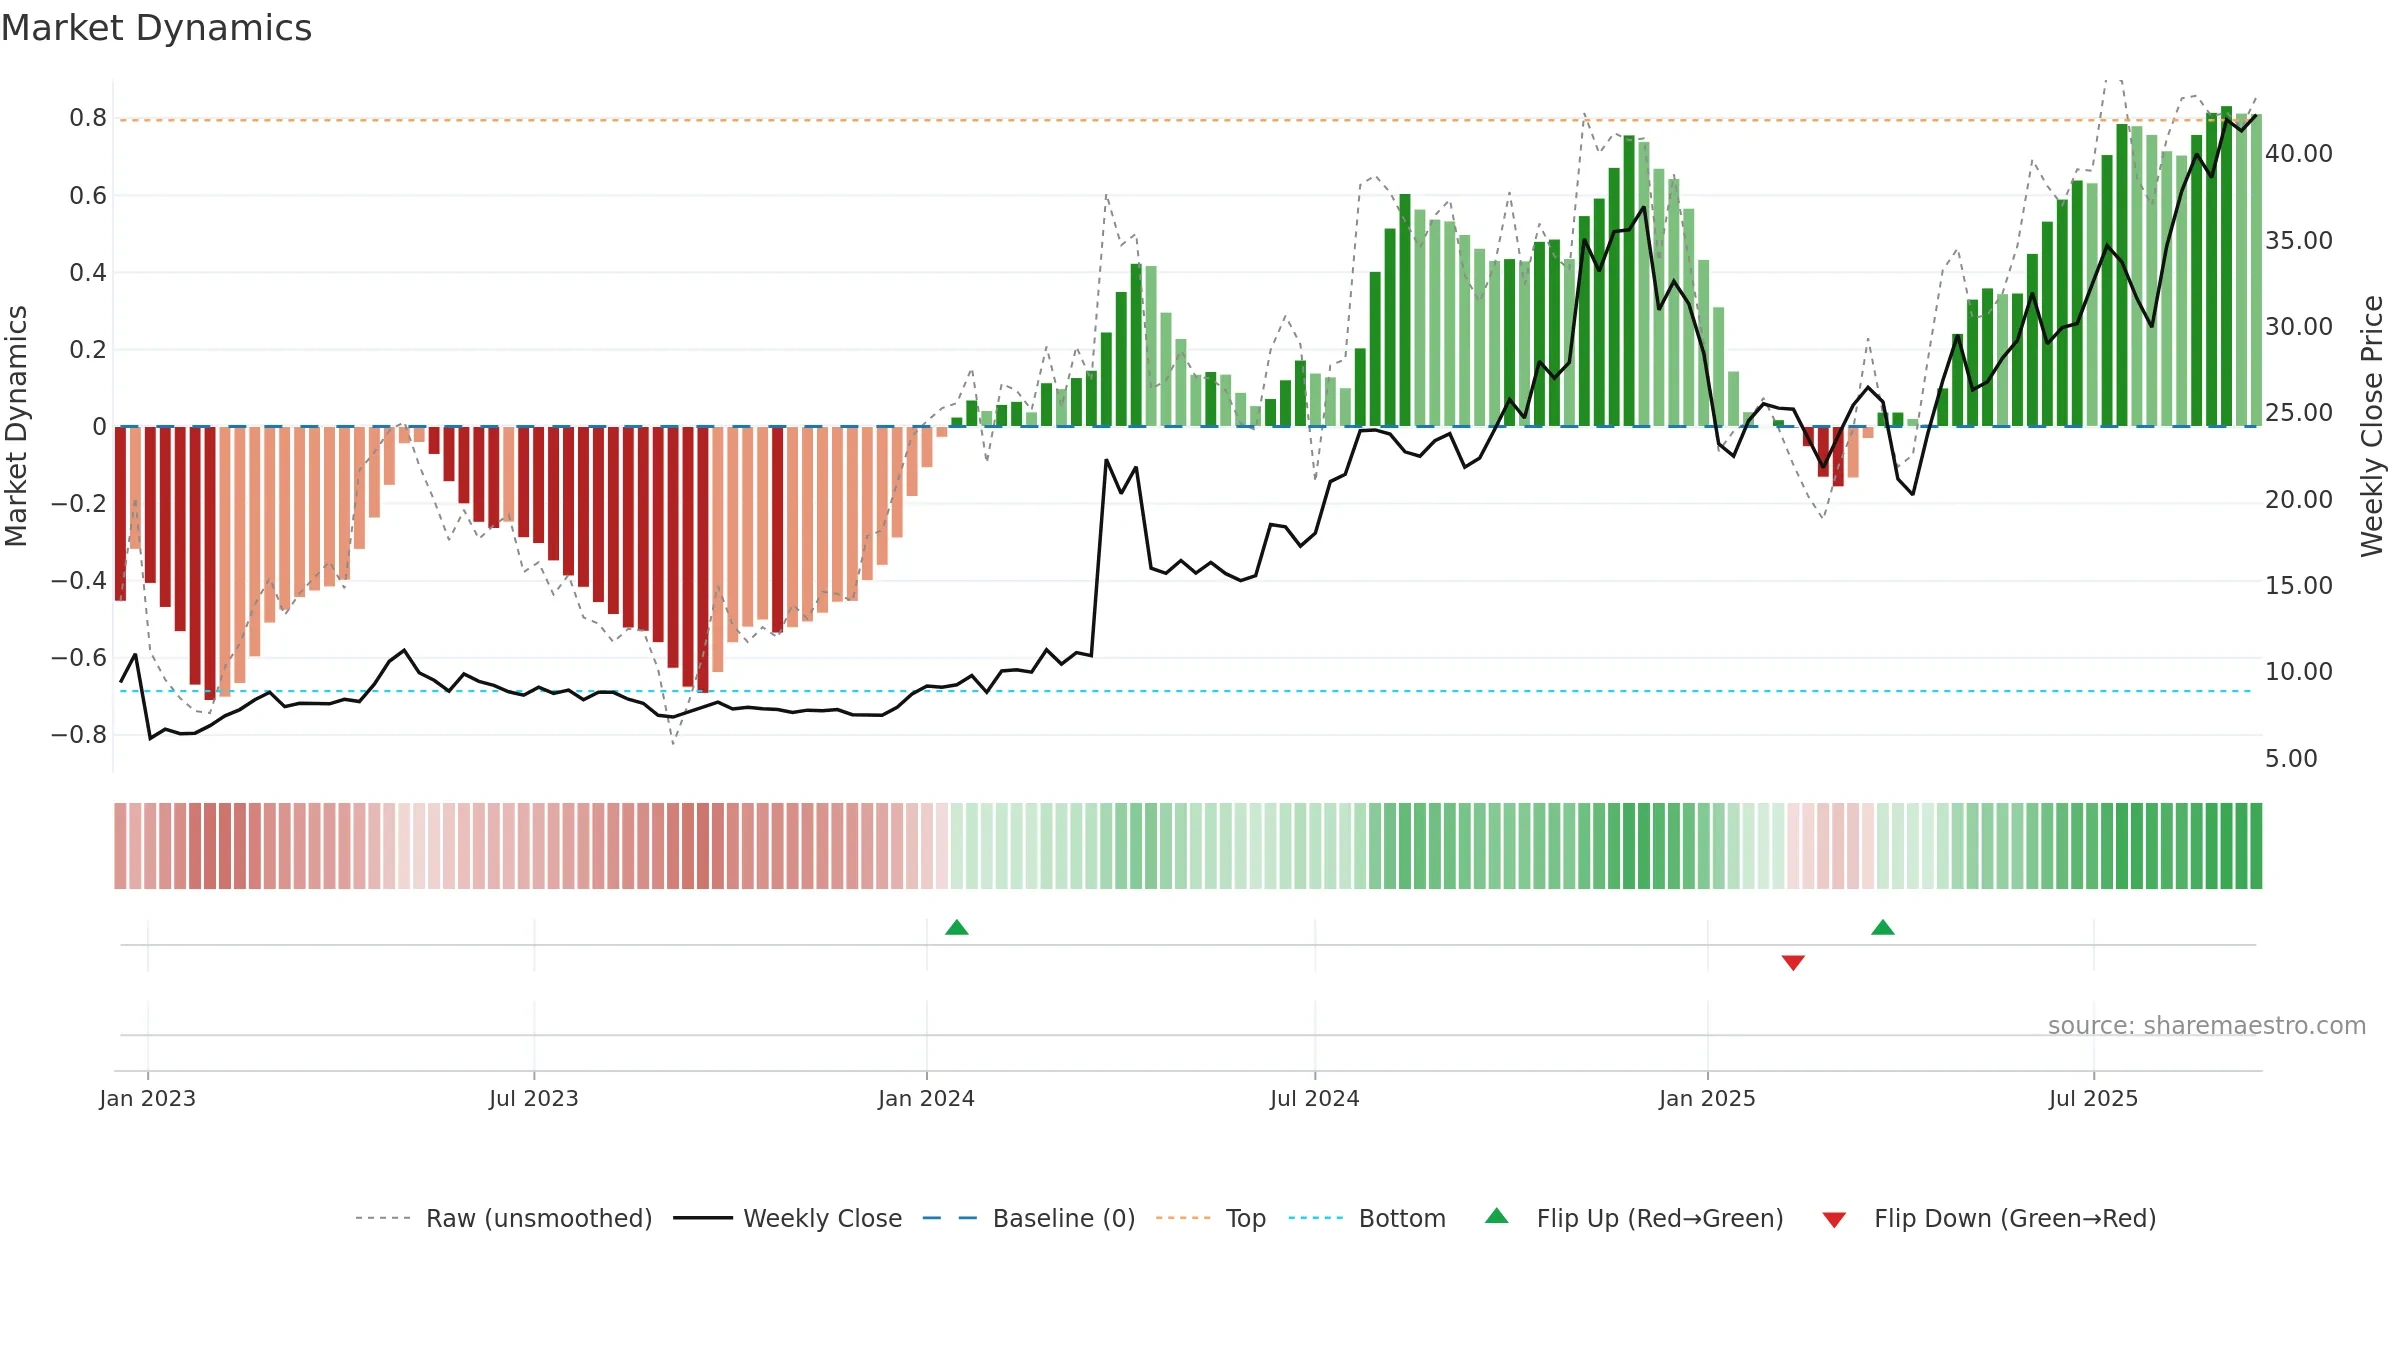Click the 0.8 left axis tick label
This screenshot has height=1350, width=2400.
tap(88, 118)
